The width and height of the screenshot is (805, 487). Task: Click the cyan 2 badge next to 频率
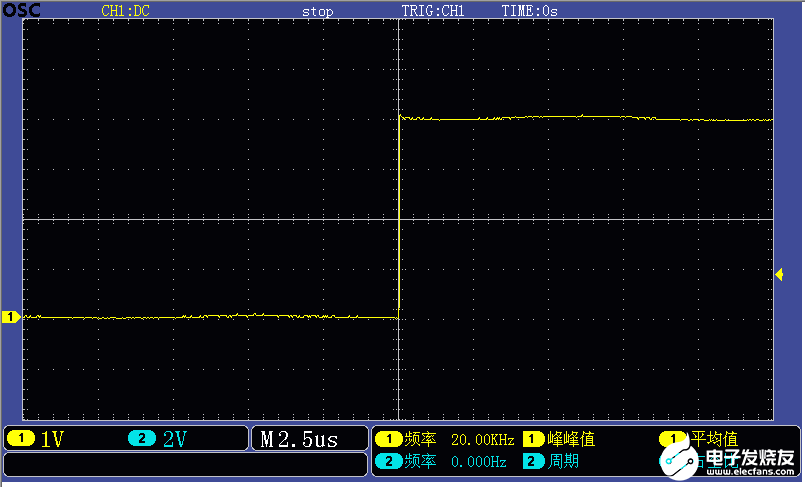(388, 461)
